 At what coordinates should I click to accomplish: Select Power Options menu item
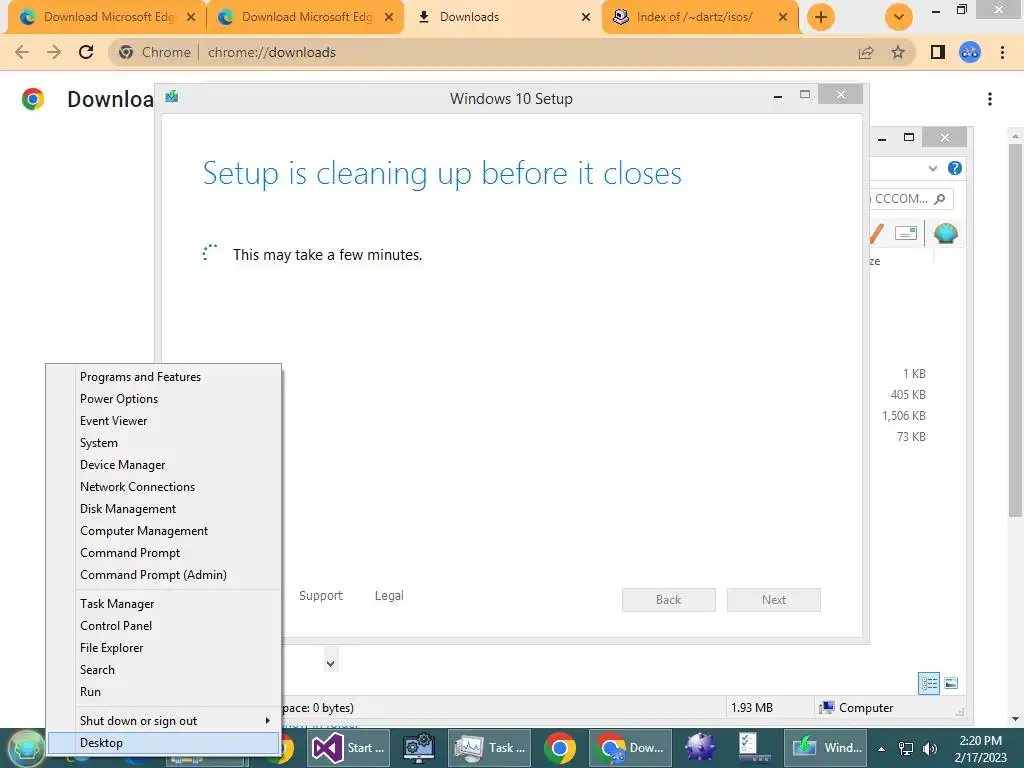tap(163, 398)
